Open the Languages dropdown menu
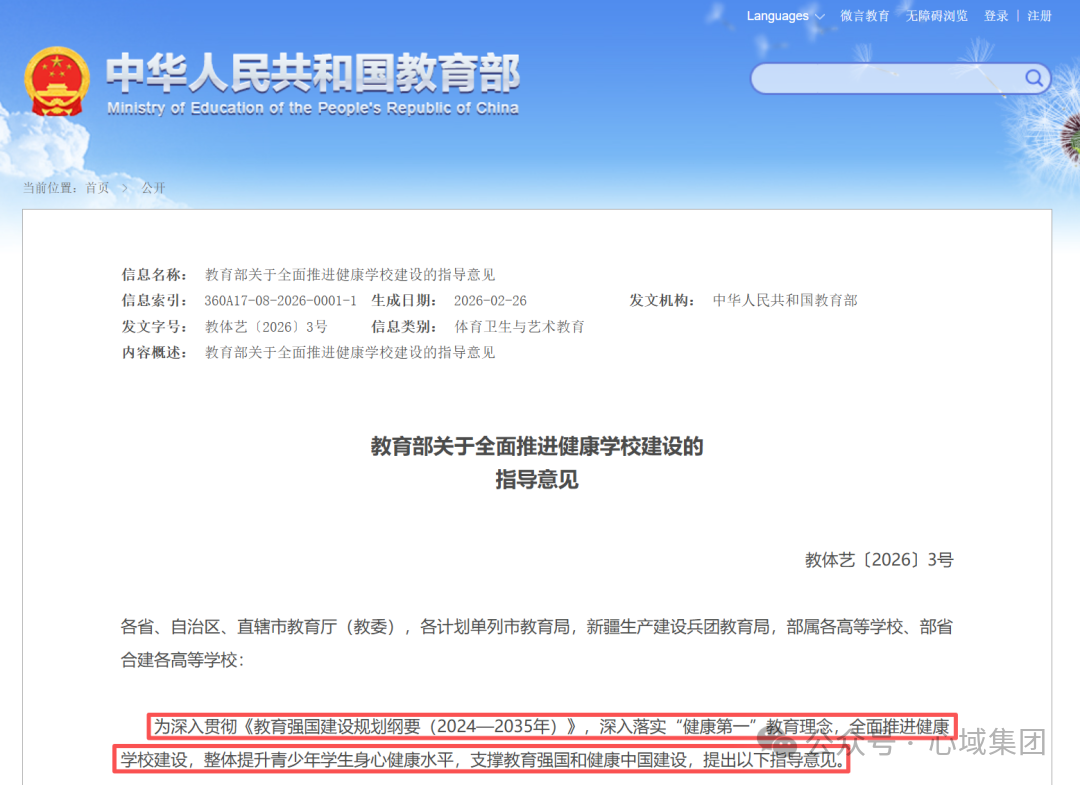The height and width of the screenshot is (785, 1080). tap(778, 16)
